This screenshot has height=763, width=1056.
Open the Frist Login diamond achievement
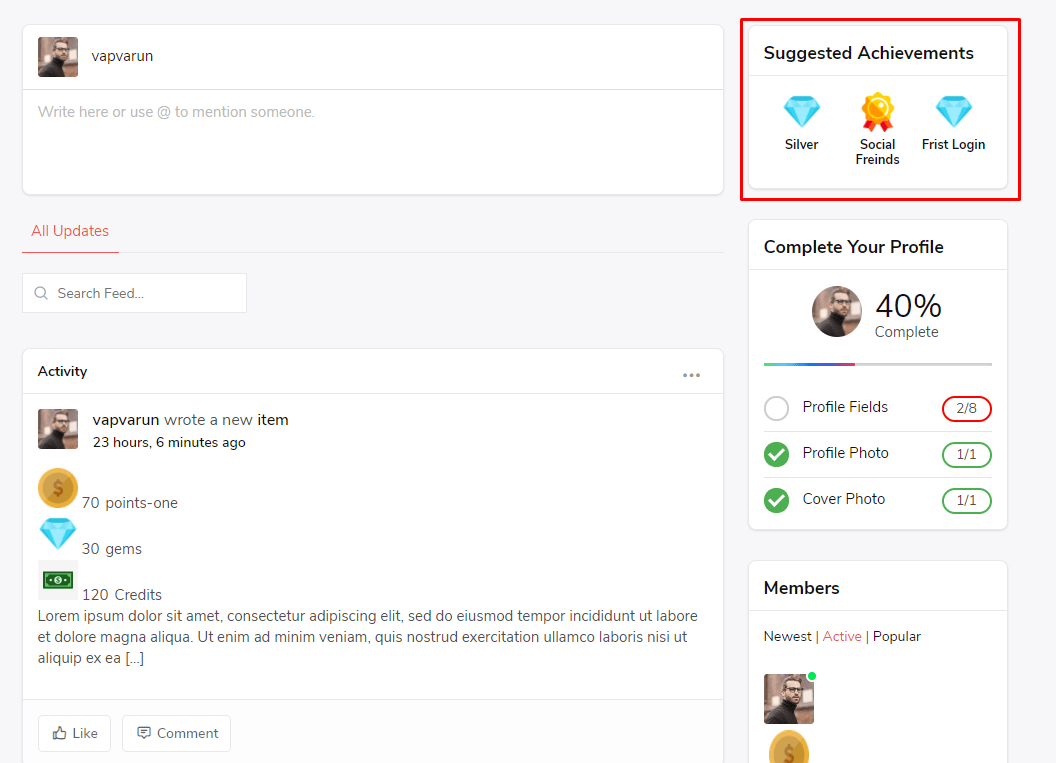click(953, 112)
